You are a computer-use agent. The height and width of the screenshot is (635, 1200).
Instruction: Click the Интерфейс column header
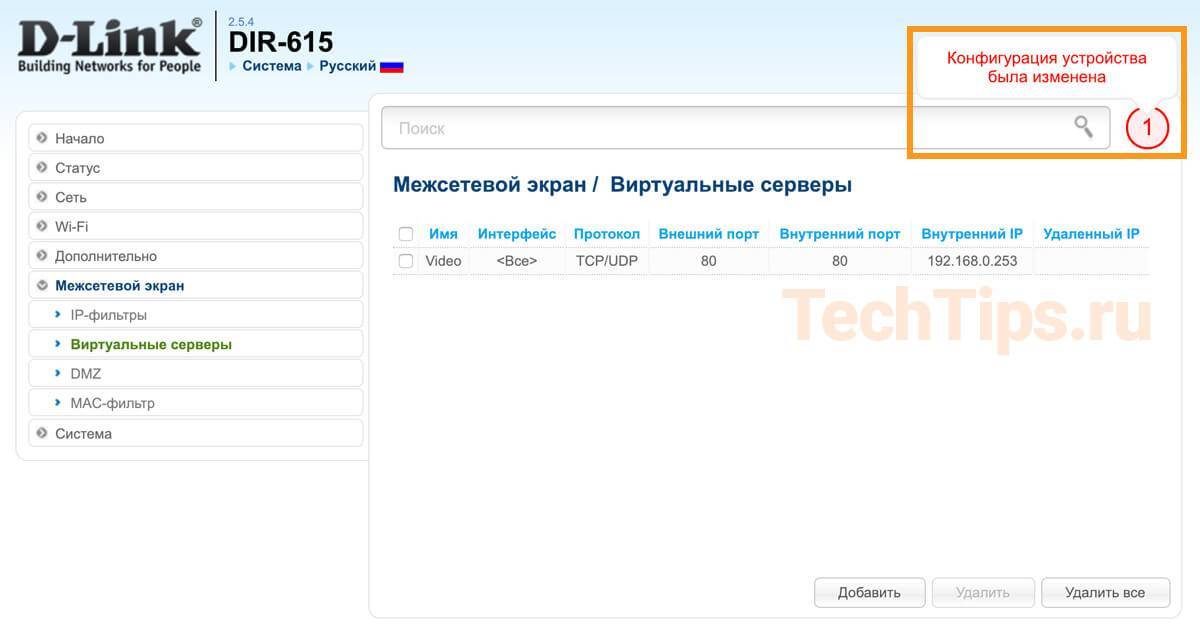pyautogui.click(x=517, y=234)
